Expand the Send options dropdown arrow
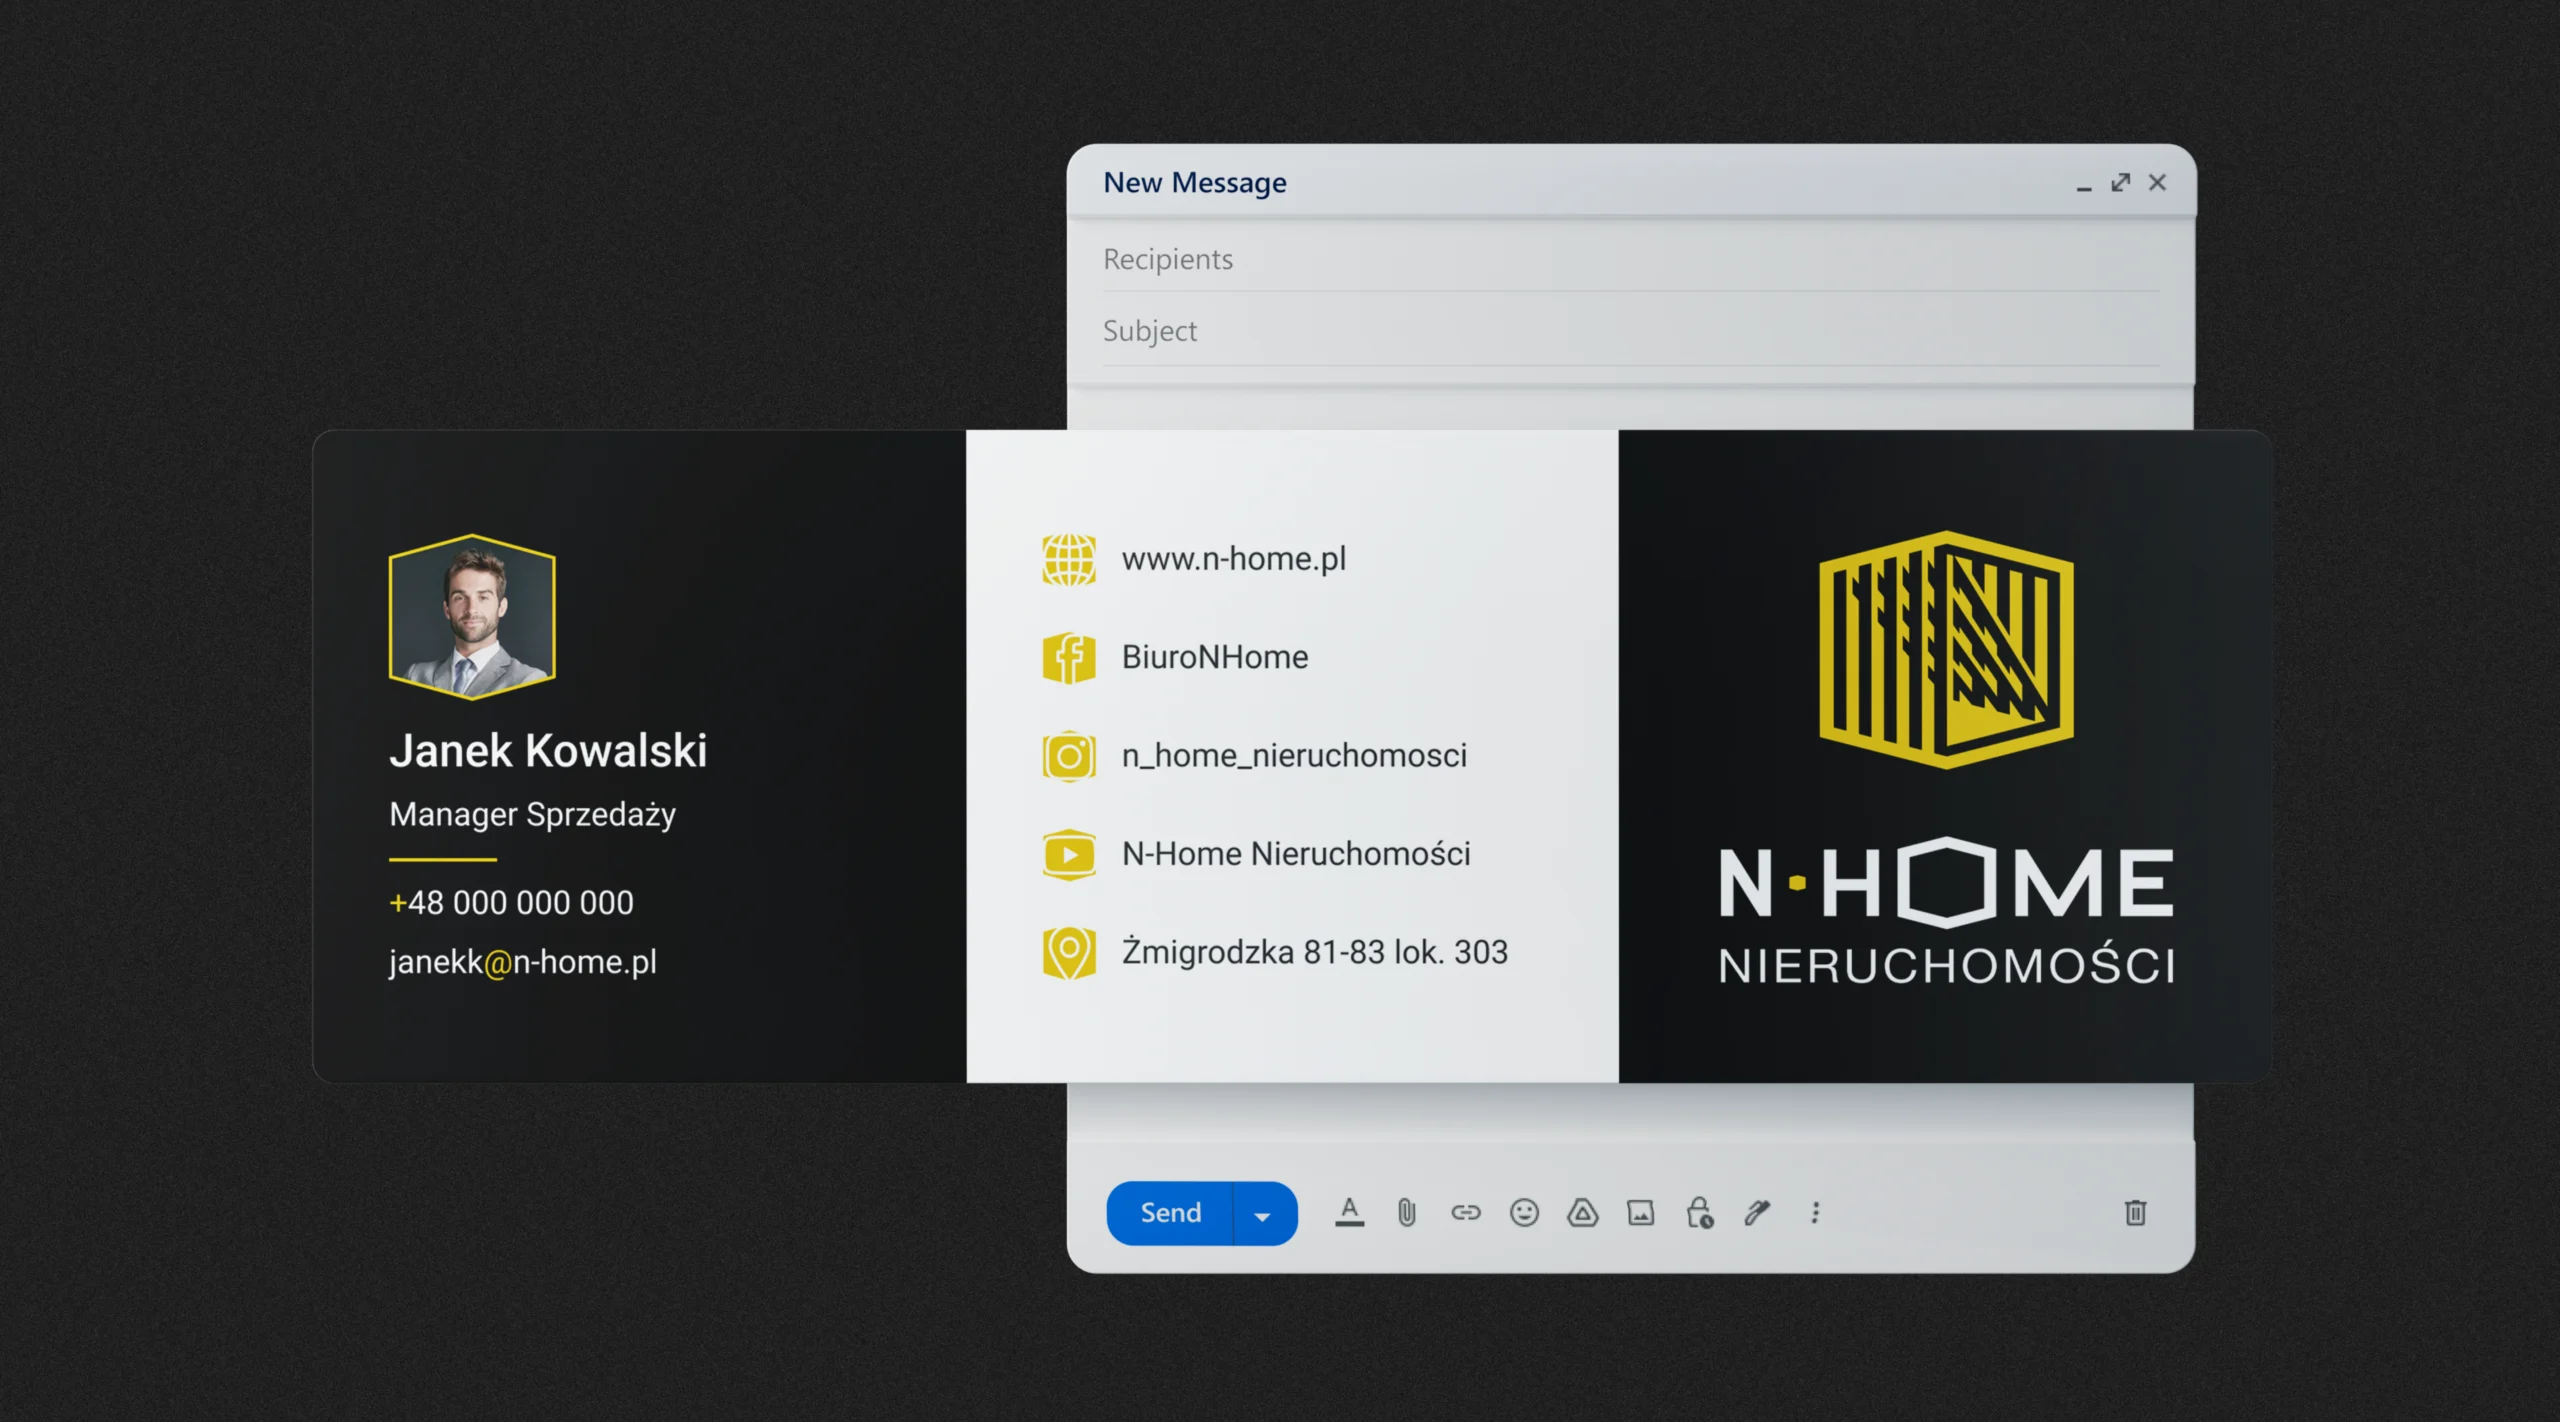The height and width of the screenshot is (1422, 2560). pyautogui.click(x=1262, y=1215)
